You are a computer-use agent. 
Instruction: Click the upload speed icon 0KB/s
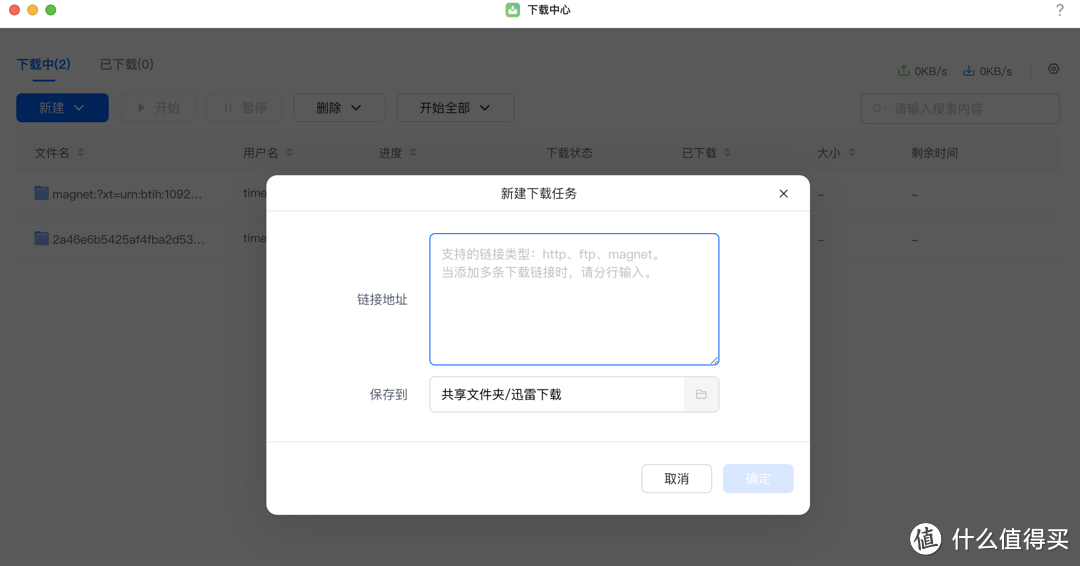(x=903, y=71)
